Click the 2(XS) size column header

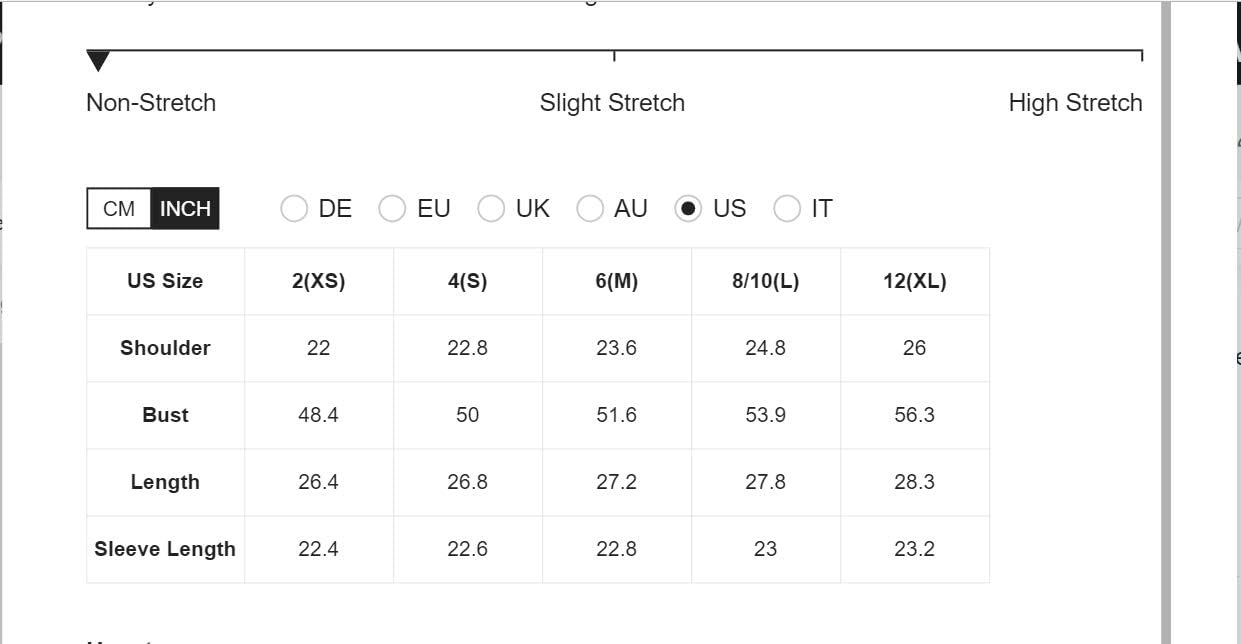pos(319,281)
